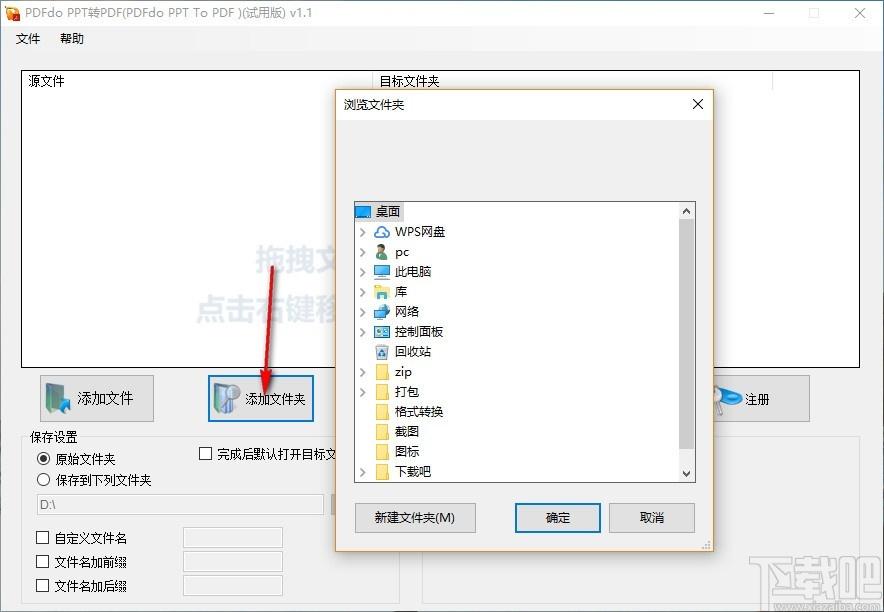Select 控制面板 label in folder tree
This screenshot has width=884, height=612.
pos(419,332)
